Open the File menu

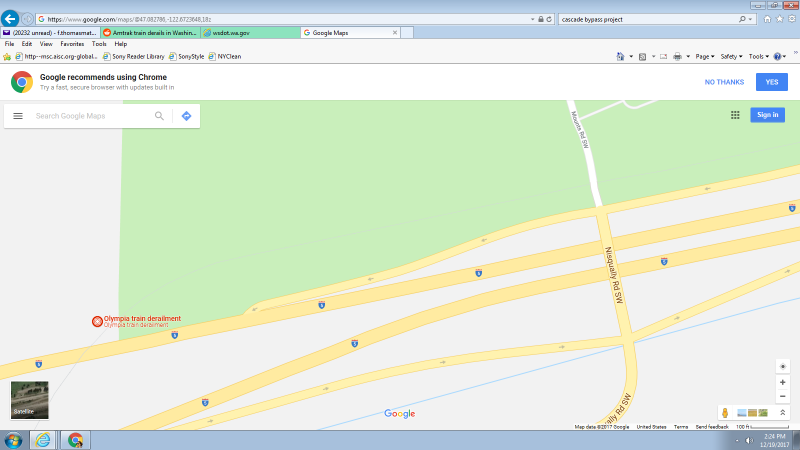pyautogui.click(x=9, y=44)
